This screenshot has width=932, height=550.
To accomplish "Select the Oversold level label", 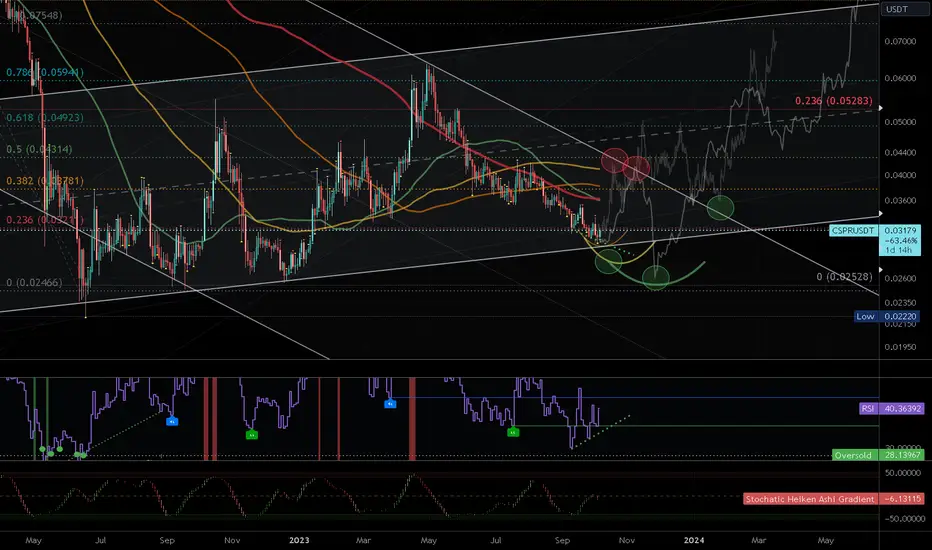I will (853, 455).
